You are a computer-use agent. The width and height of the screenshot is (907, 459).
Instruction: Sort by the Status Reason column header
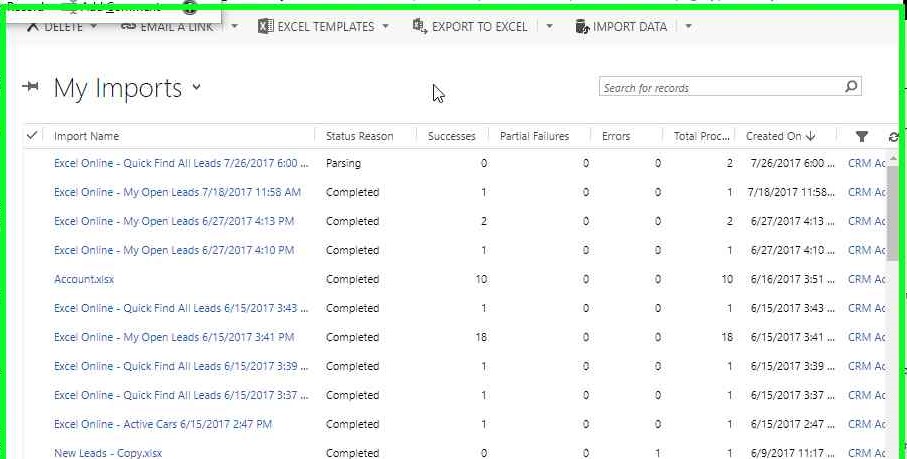click(359, 136)
